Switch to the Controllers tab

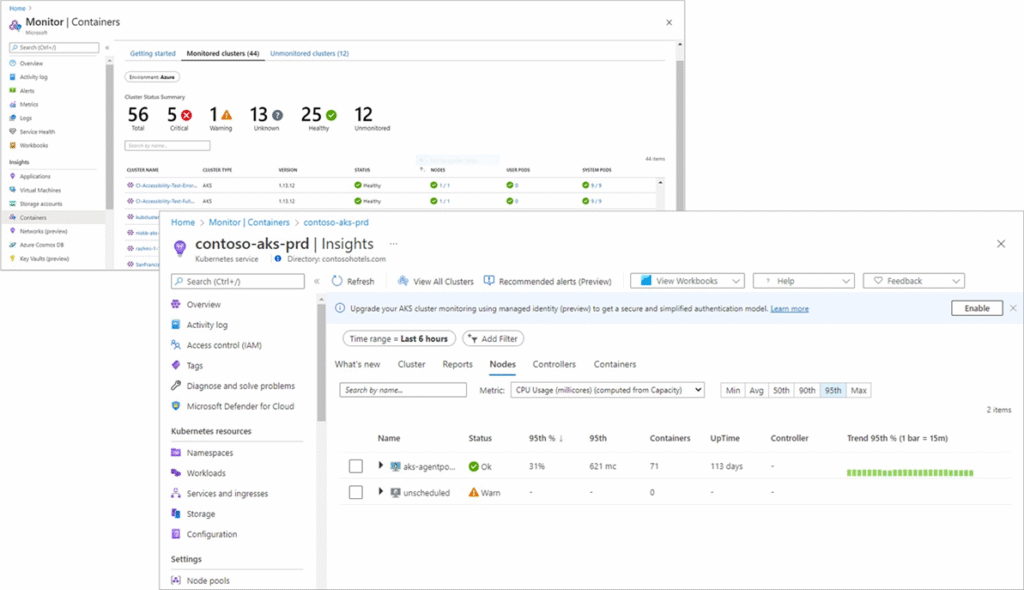[554, 364]
